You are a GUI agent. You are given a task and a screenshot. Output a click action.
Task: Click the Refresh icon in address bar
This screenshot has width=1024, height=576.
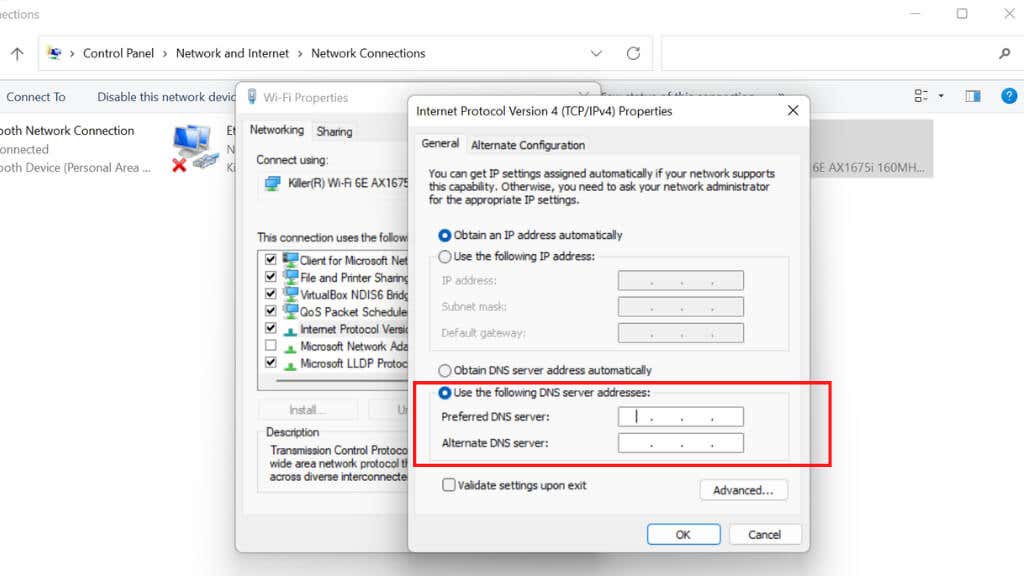click(x=633, y=53)
